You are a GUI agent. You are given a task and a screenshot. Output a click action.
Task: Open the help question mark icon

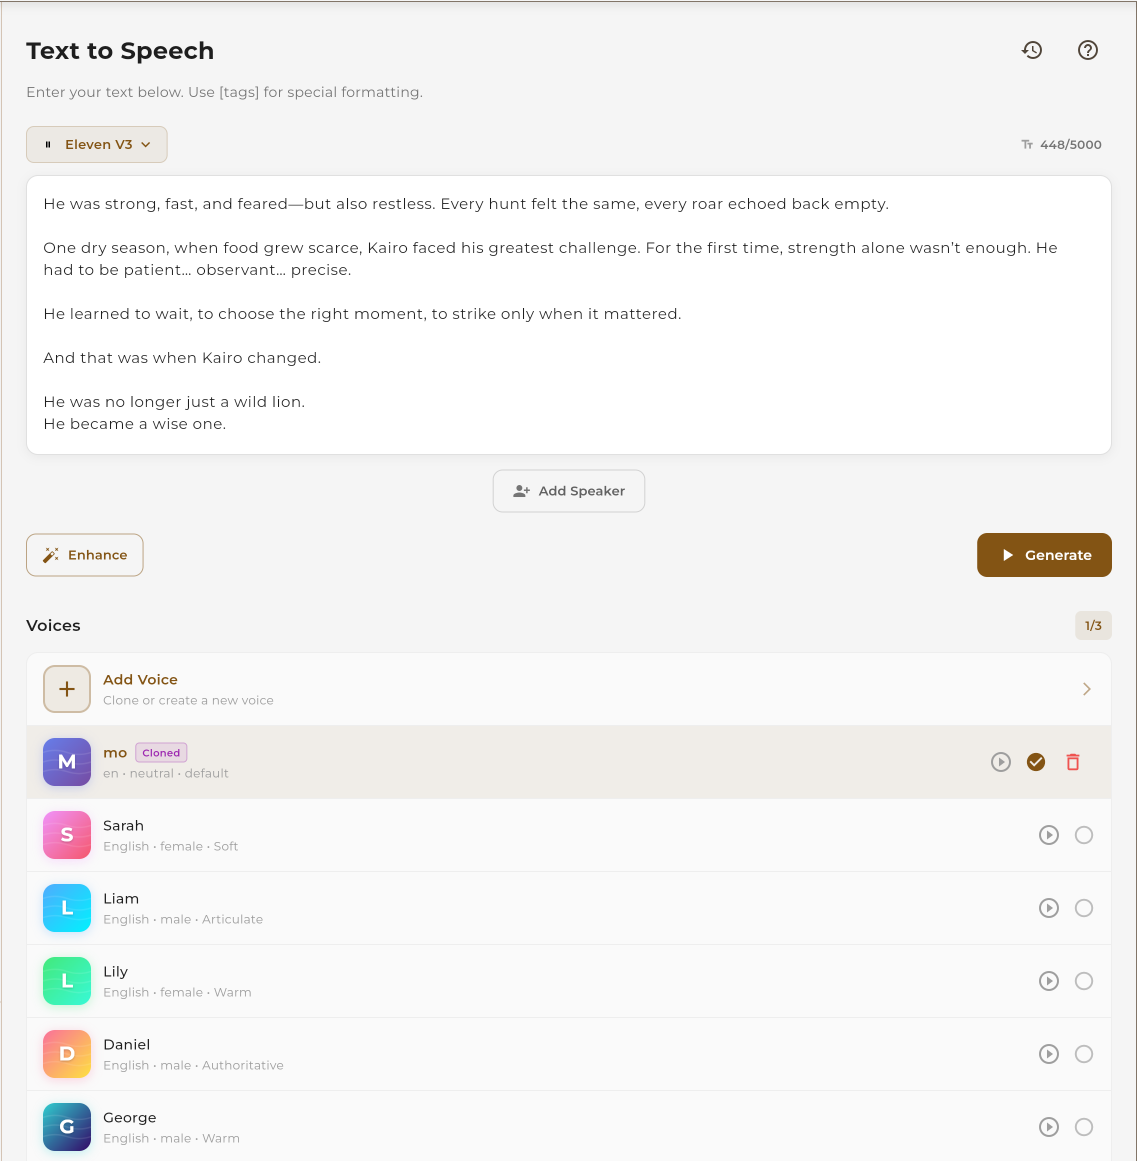(x=1087, y=50)
